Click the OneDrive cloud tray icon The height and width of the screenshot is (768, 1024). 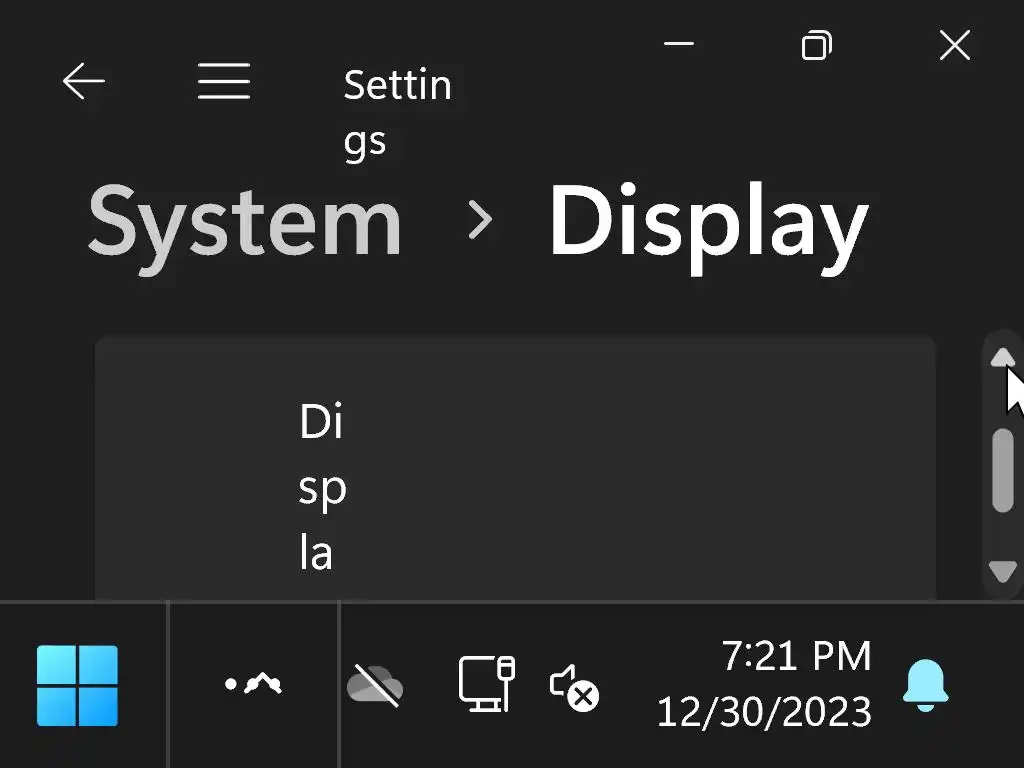374,686
